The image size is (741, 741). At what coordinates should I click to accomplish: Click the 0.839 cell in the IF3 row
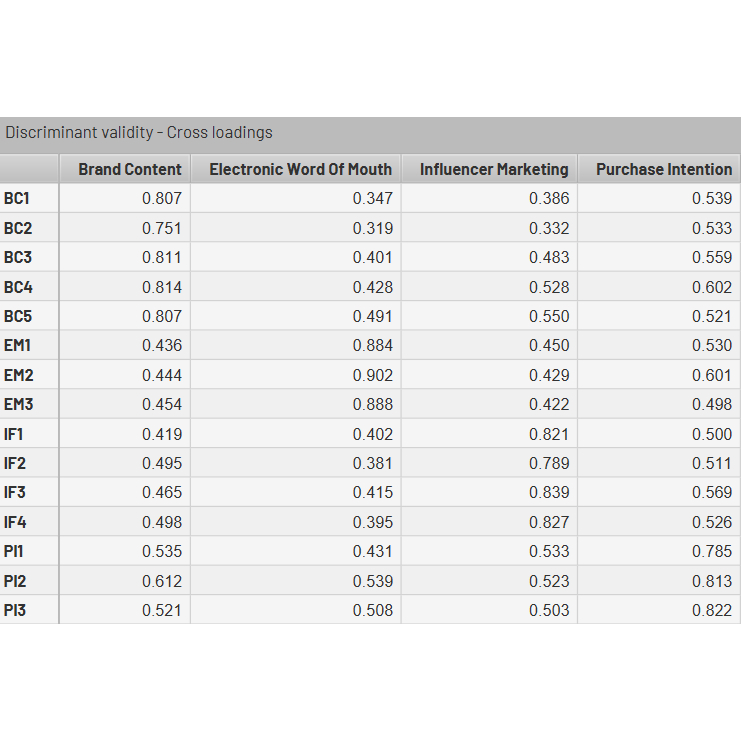[549, 492]
